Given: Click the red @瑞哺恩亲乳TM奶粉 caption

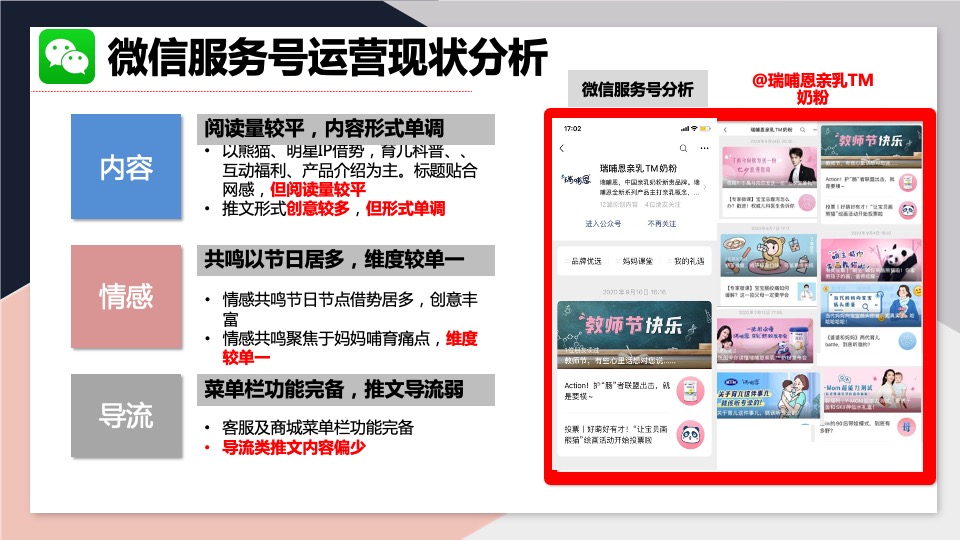Looking at the screenshot, I should point(812,89).
